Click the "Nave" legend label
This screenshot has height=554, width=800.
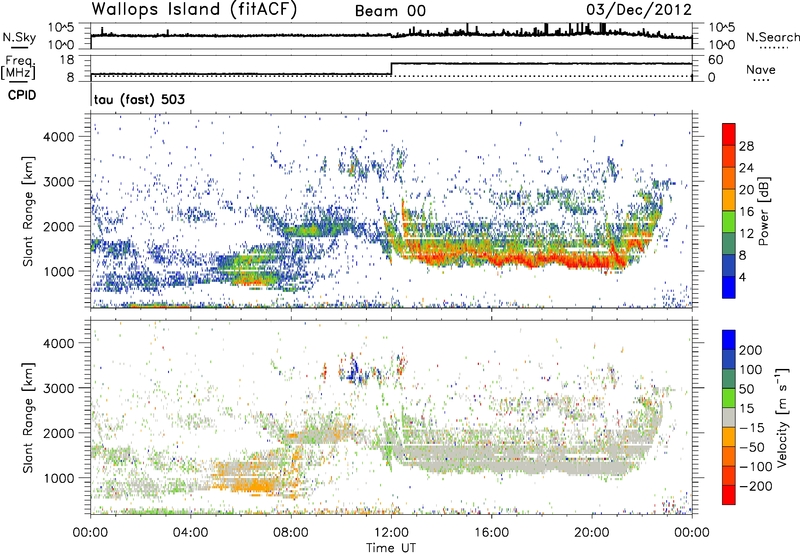(761, 69)
